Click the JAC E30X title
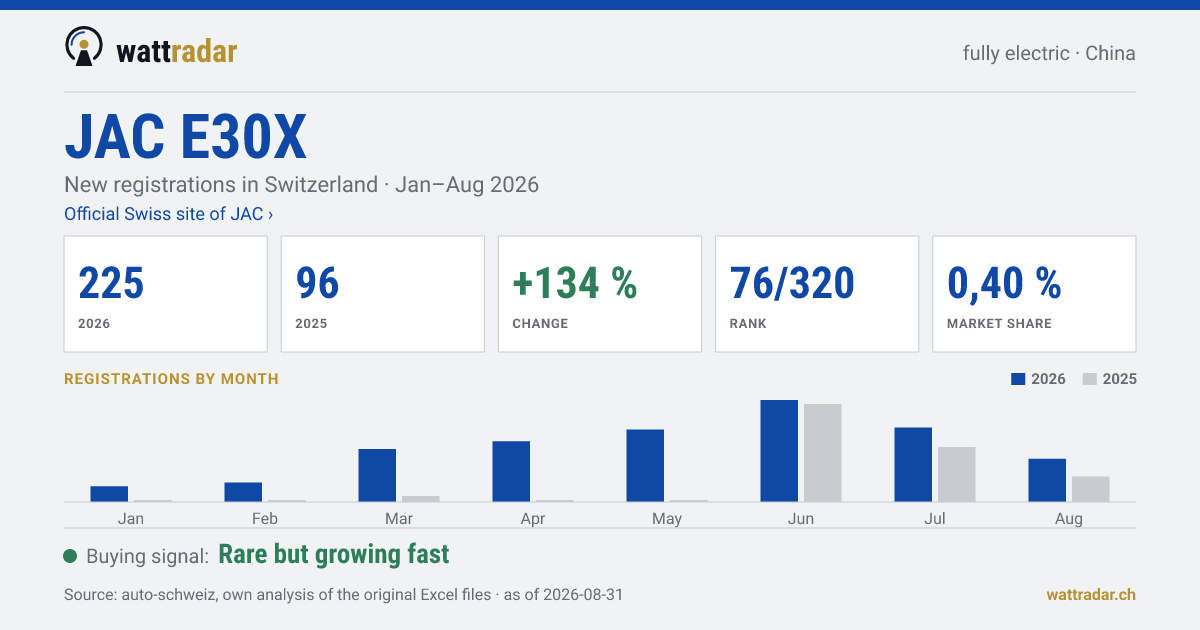 pyautogui.click(x=185, y=138)
